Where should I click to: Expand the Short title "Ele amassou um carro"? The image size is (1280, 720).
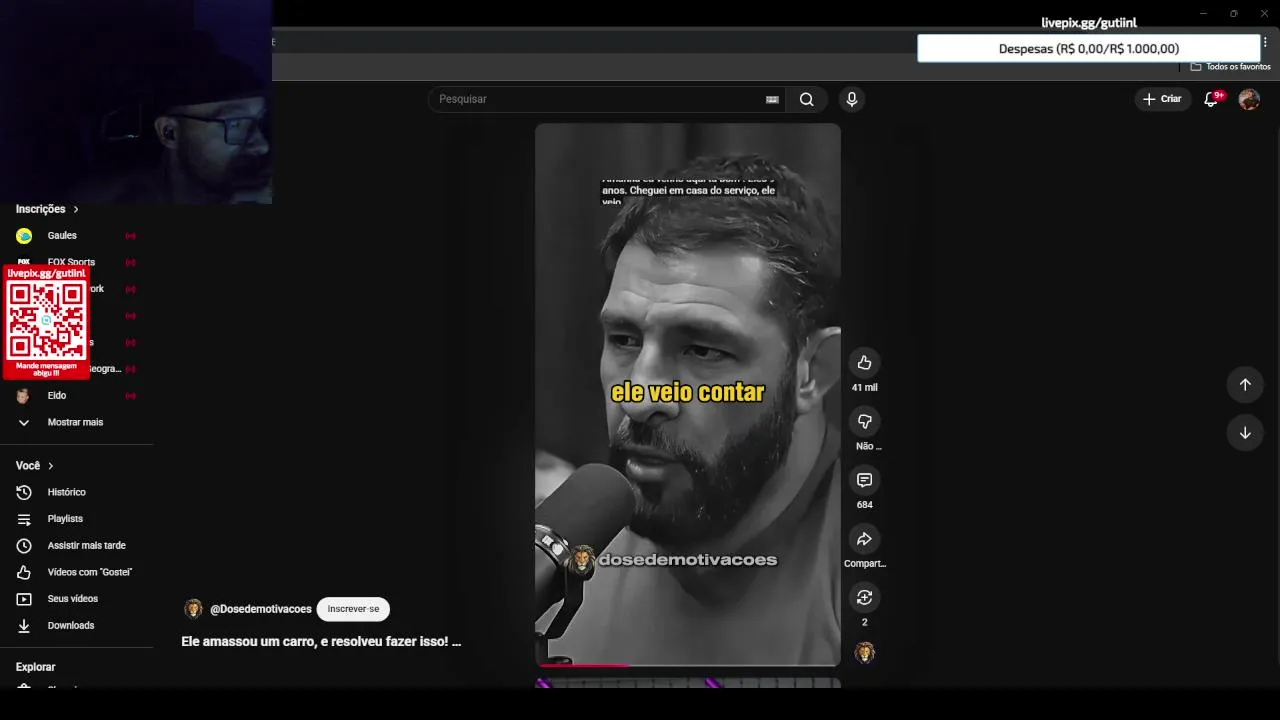tap(321, 642)
